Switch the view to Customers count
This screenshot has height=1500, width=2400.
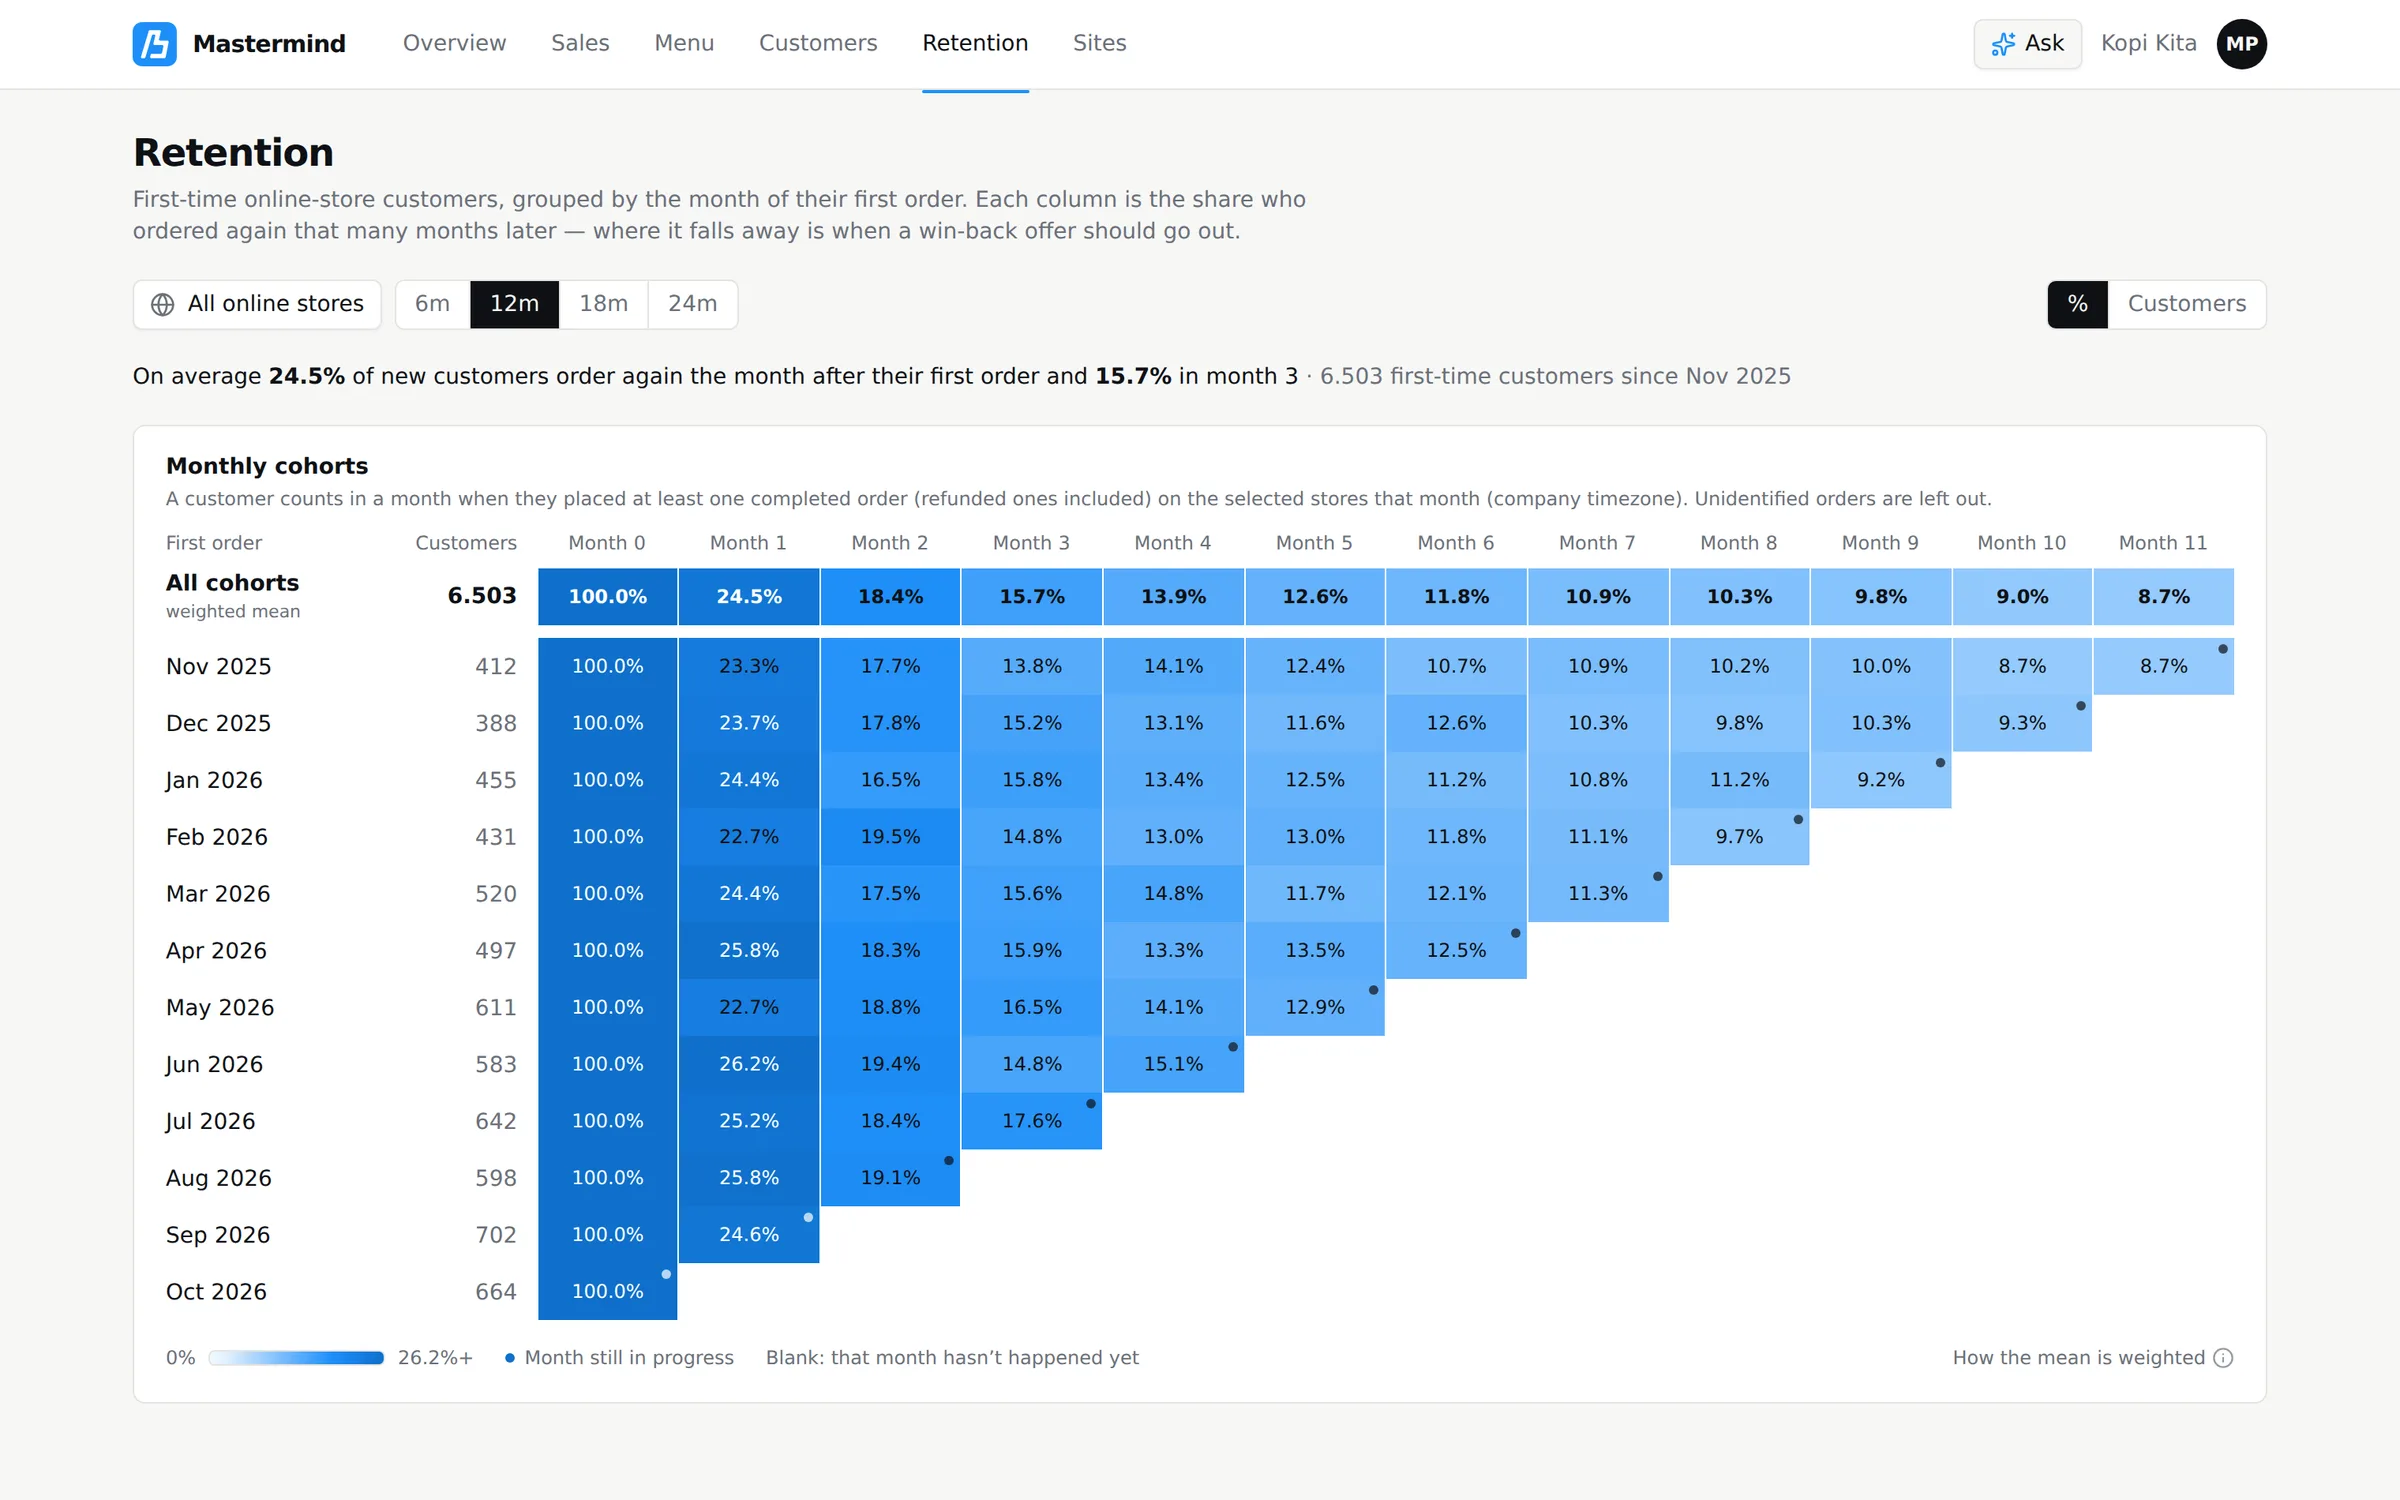[2186, 304]
